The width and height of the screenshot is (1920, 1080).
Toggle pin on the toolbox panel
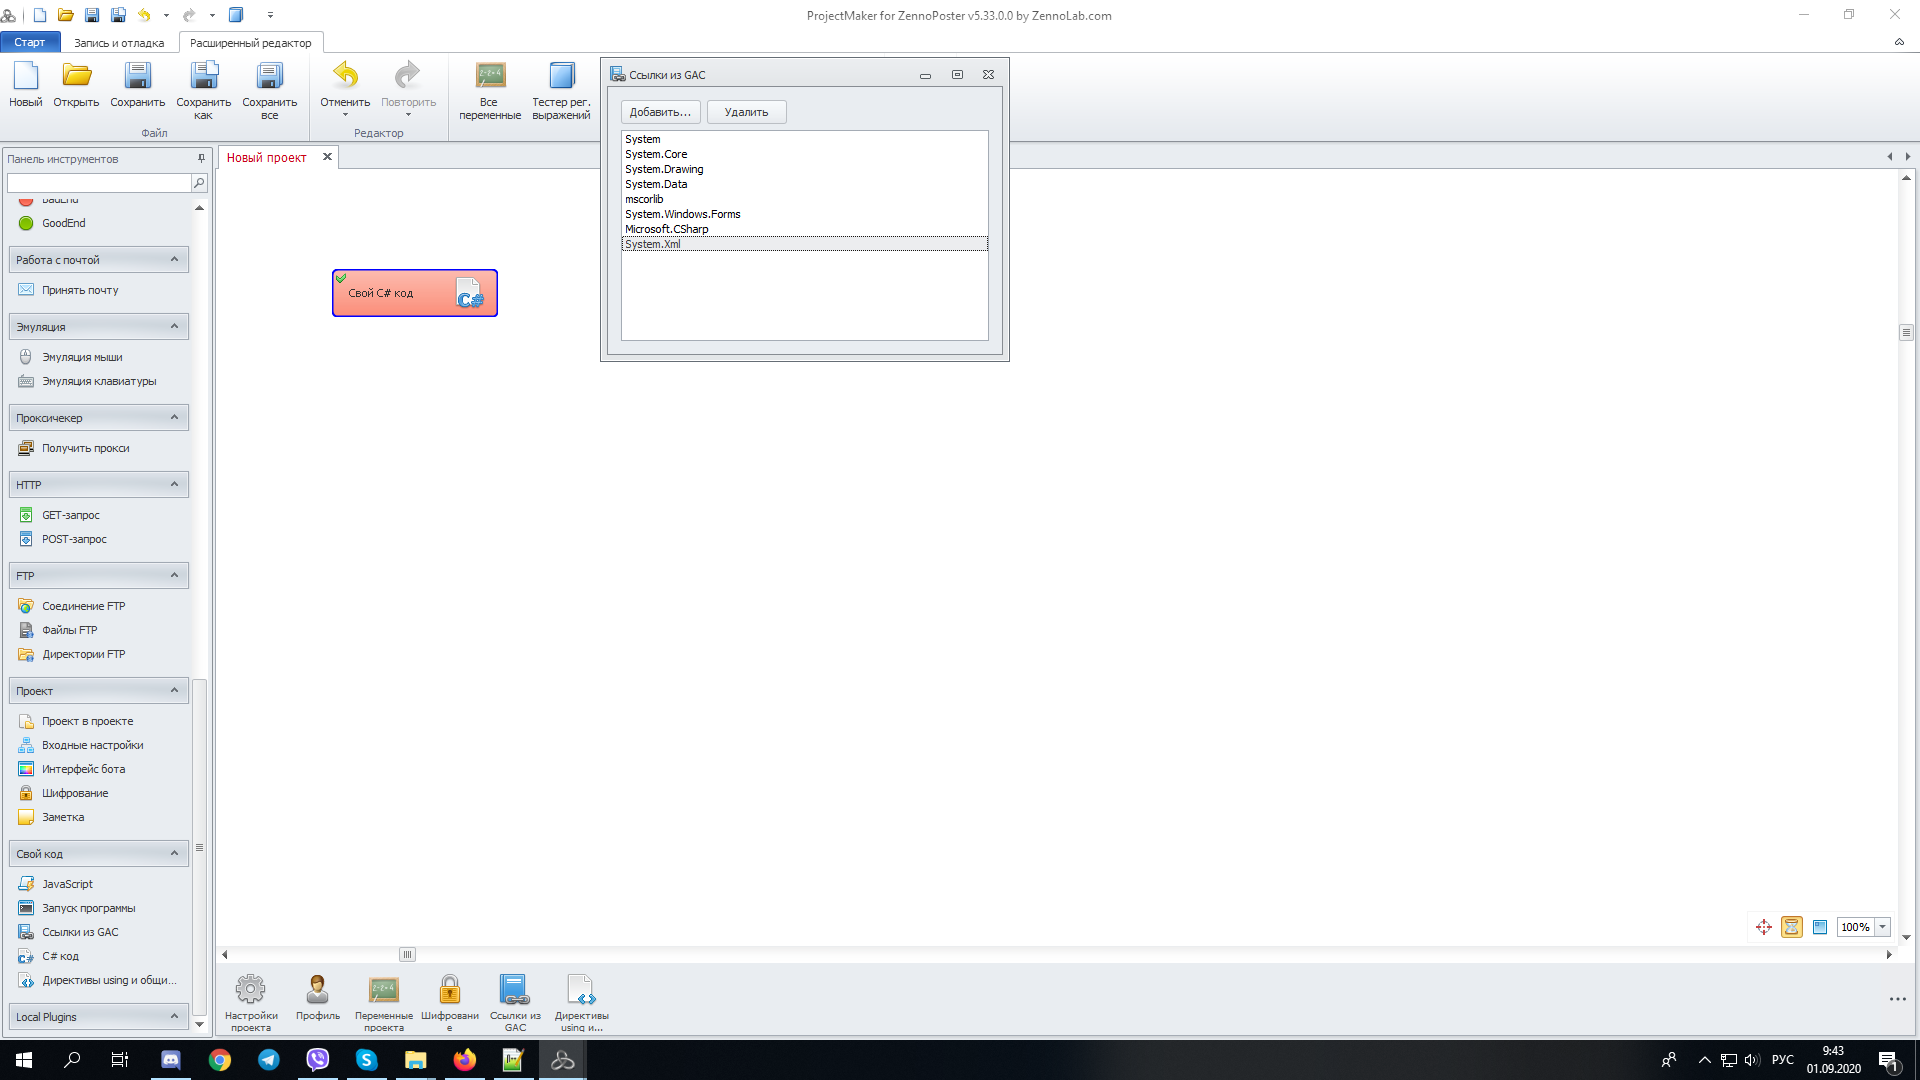(x=201, y=158)
